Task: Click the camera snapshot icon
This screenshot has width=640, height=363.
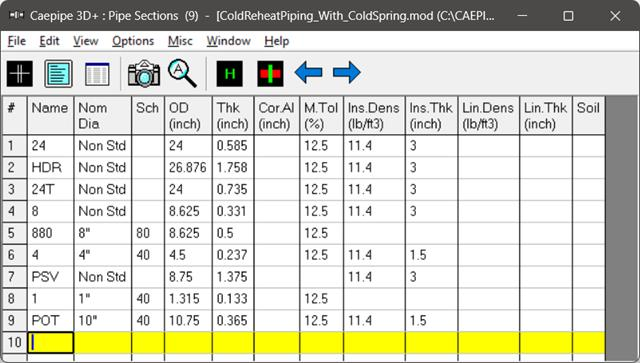Action: click(x=144, y=73)
